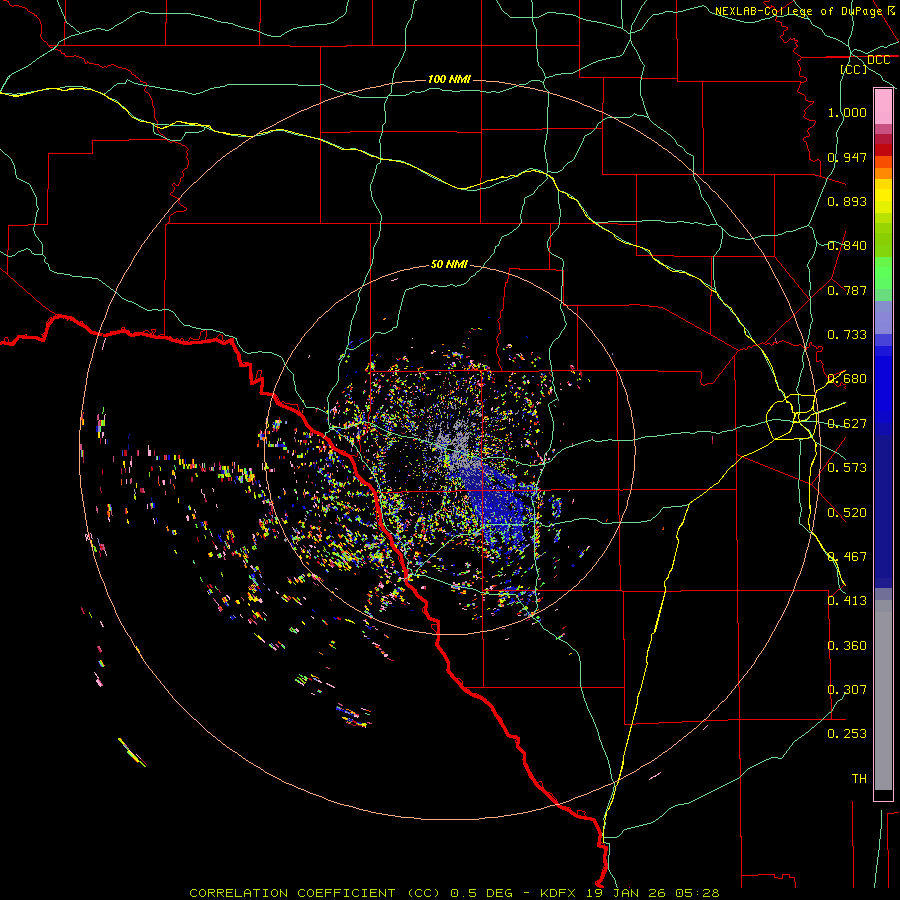900x900 pixels.
Task: Click the 0.840 color scale value
Action: [x=847, y=246]
